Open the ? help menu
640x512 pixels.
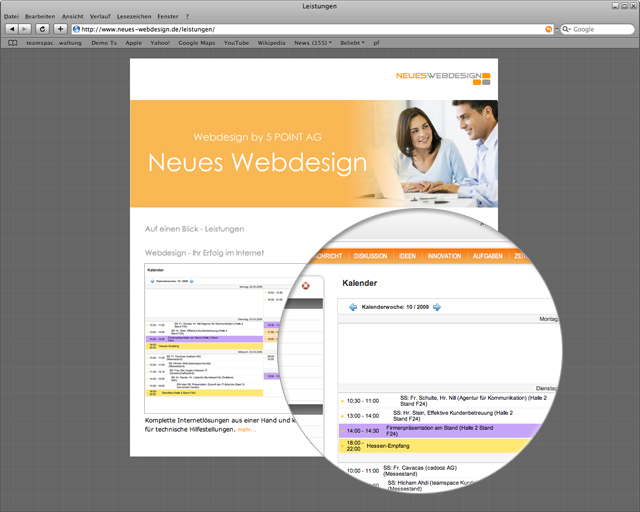click(x=187, y=16)
